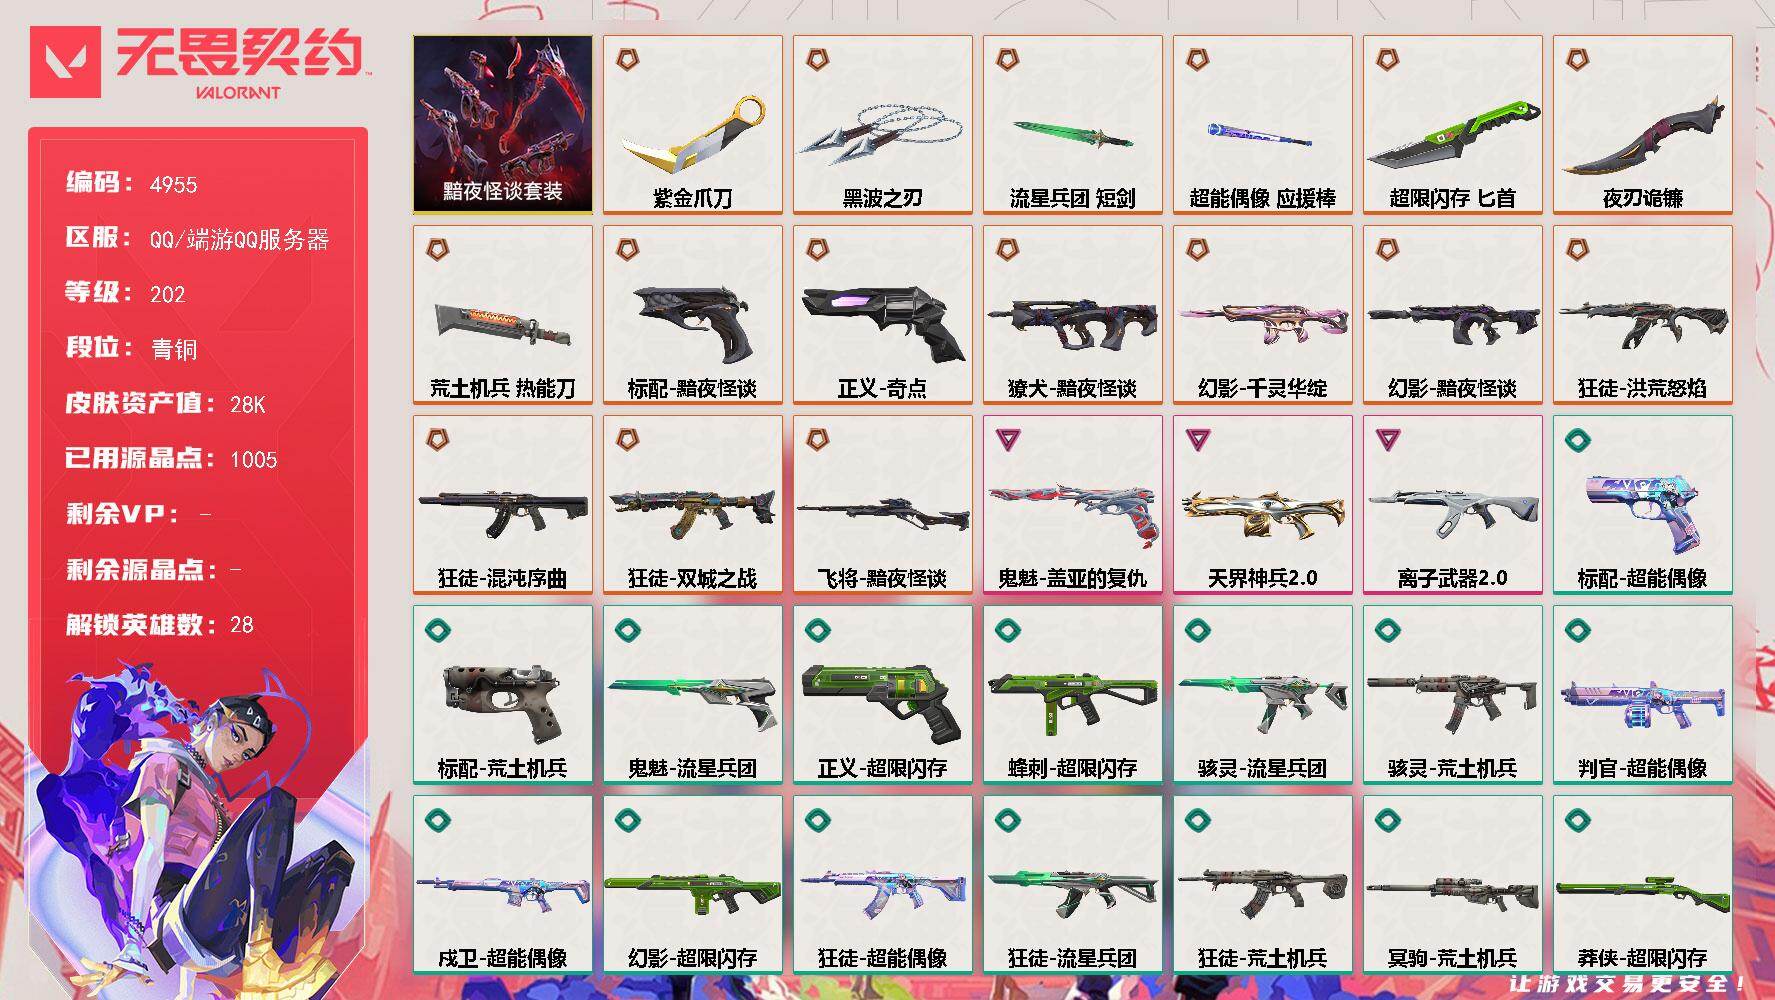Select the 黑波之刃 melee skin
The height and width of the screenshot is (1000, 1775).
[x=883, y=125]
